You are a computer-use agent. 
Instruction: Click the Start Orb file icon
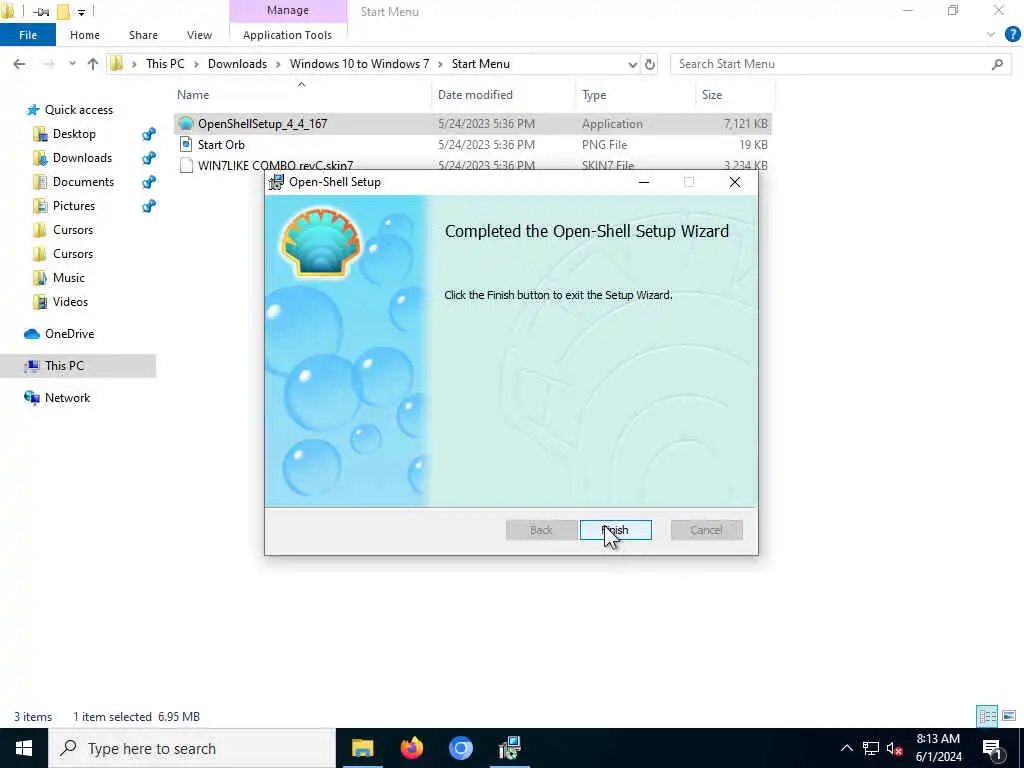(186, 144)
